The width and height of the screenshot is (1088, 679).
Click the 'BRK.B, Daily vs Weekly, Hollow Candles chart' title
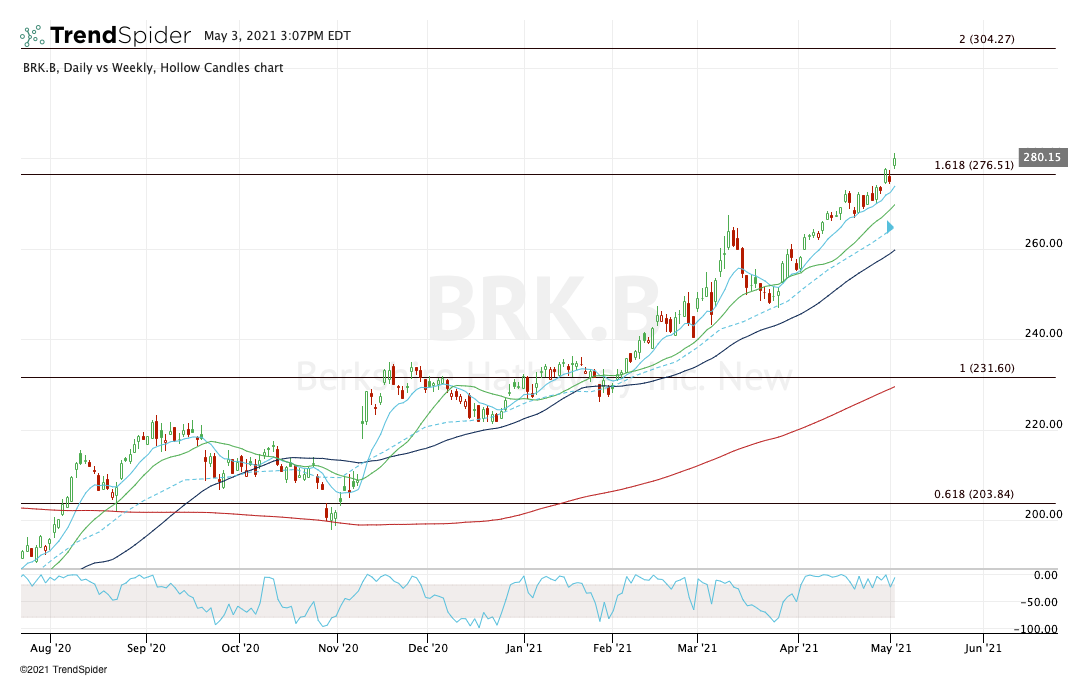(153, 68)
